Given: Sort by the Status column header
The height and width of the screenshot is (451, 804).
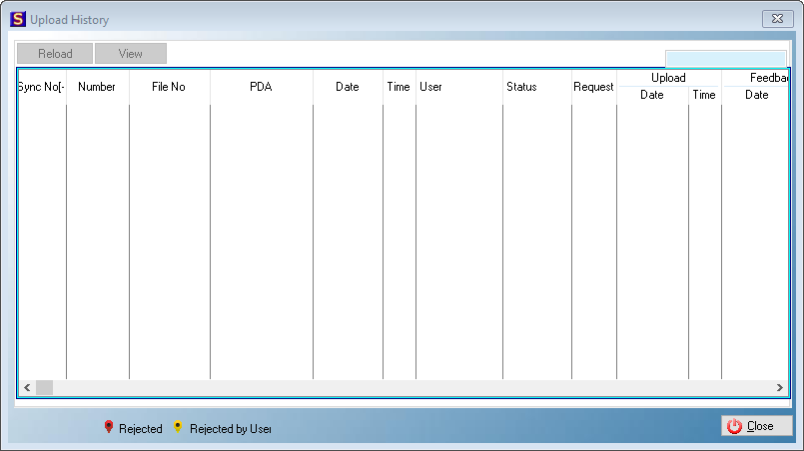Looking at the screenshot, I should pyautogui.click(x=521, y=87).
